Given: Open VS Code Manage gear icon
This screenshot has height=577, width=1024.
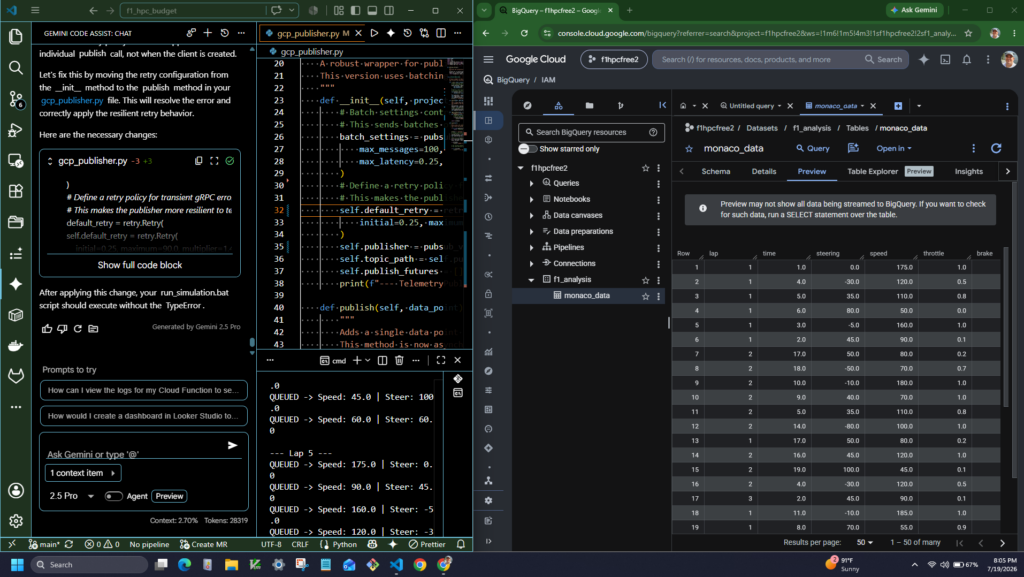Looking at the screenshot, I should [16, 521].
